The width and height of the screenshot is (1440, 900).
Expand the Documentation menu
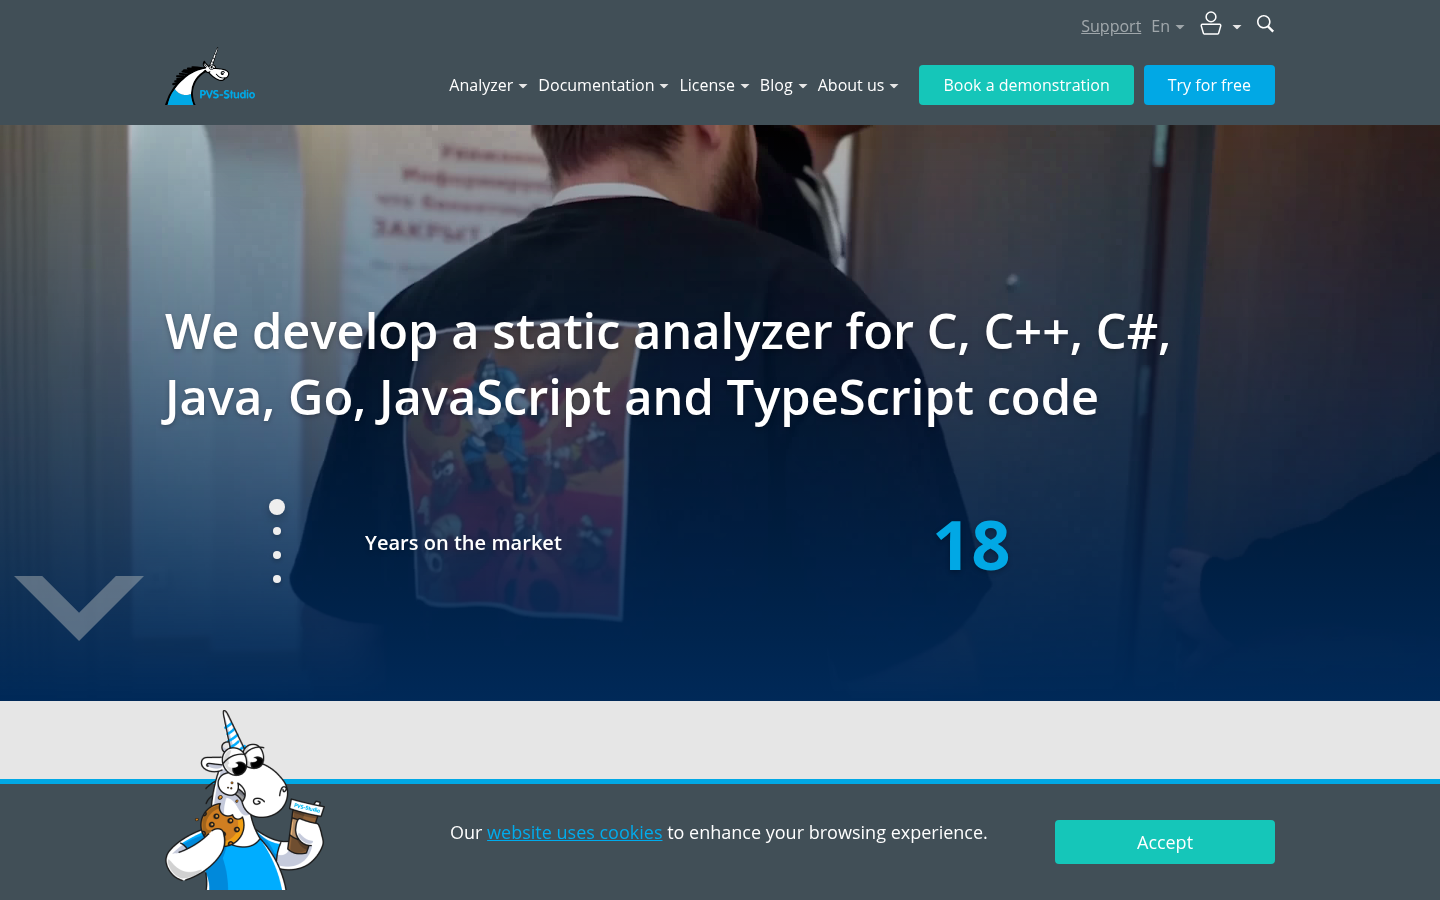pyautogui.click(x=603, y=85)
